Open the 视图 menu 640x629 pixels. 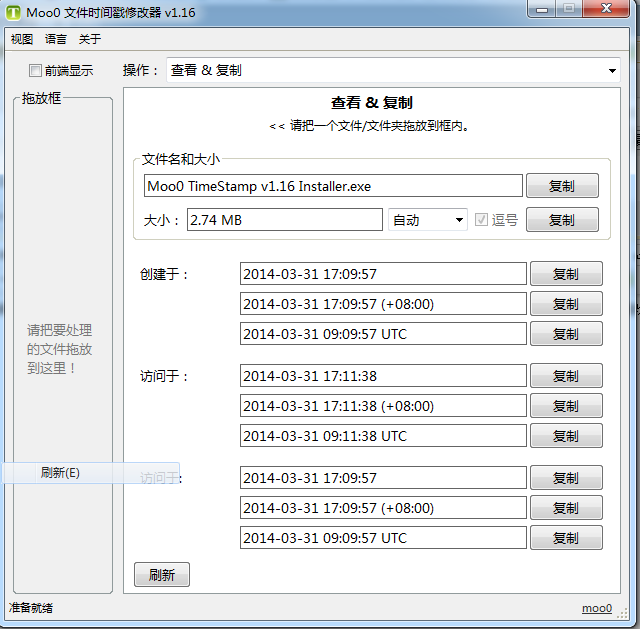coord(22,39)
